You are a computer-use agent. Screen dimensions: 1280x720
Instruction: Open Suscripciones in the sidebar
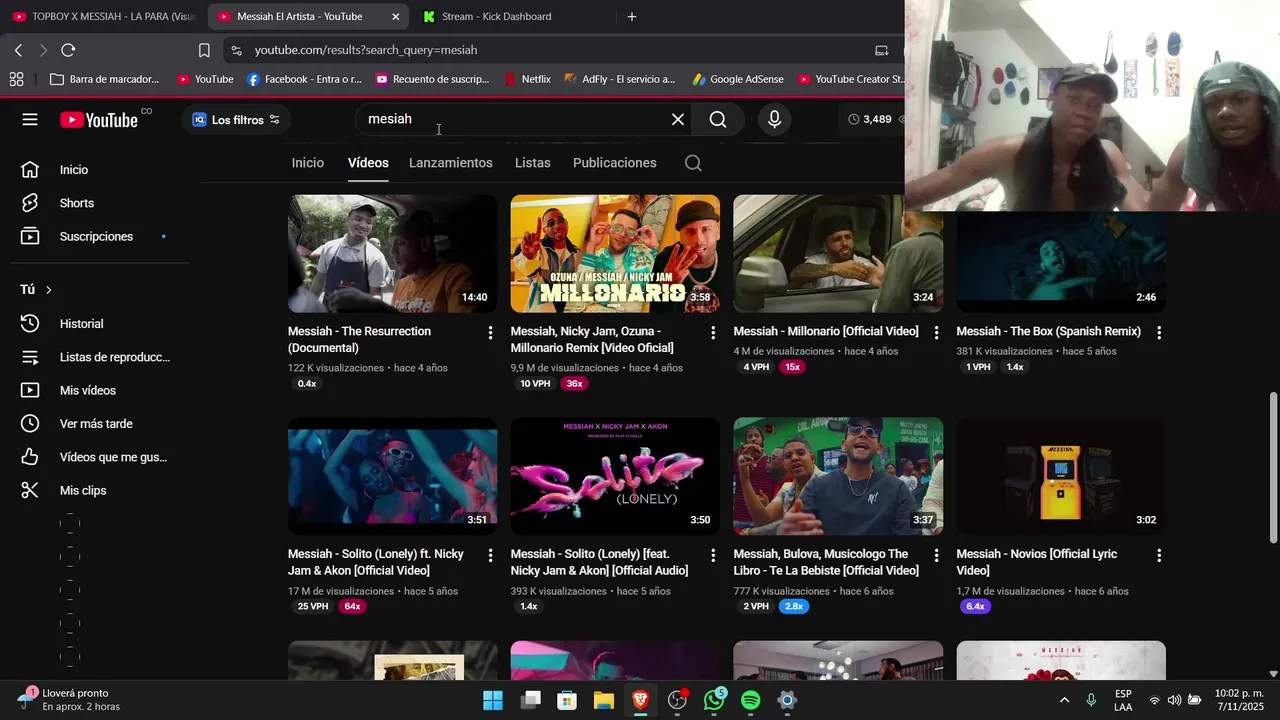[x=95, y=237]
